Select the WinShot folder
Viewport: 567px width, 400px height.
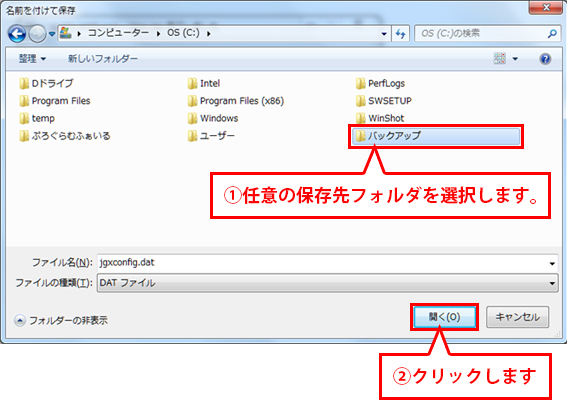coord(380,118)
